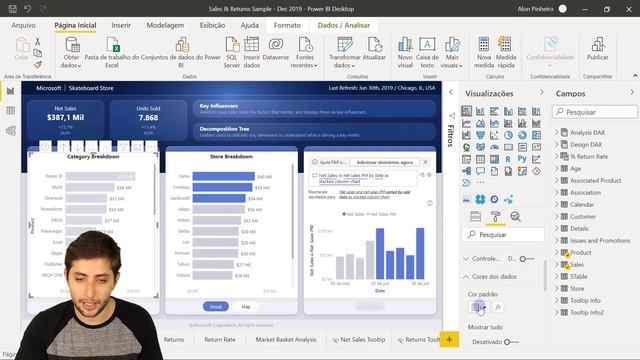Click the Campos Pesquisar search box
The height and width of the screenshot is (360, 640).
595,112
